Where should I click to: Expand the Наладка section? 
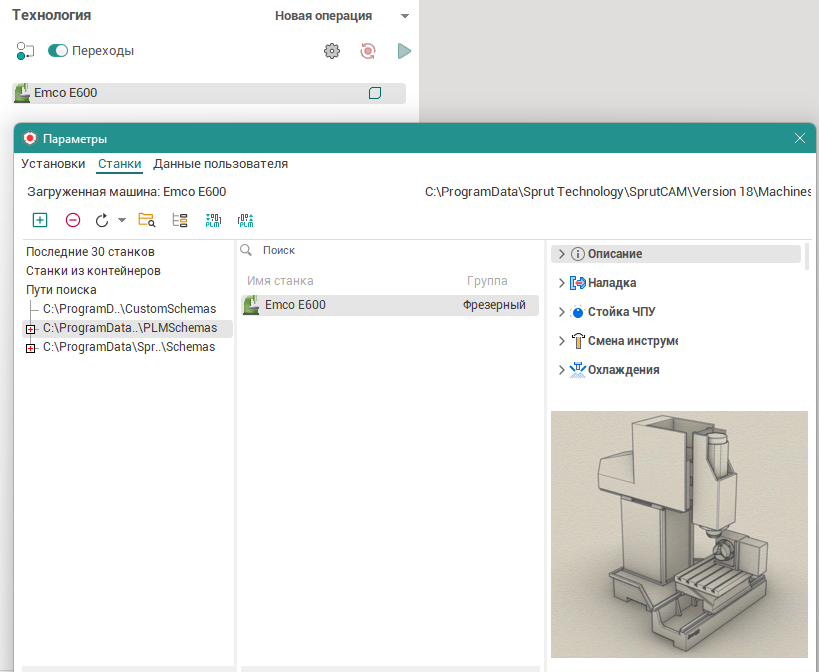point(561,283)
